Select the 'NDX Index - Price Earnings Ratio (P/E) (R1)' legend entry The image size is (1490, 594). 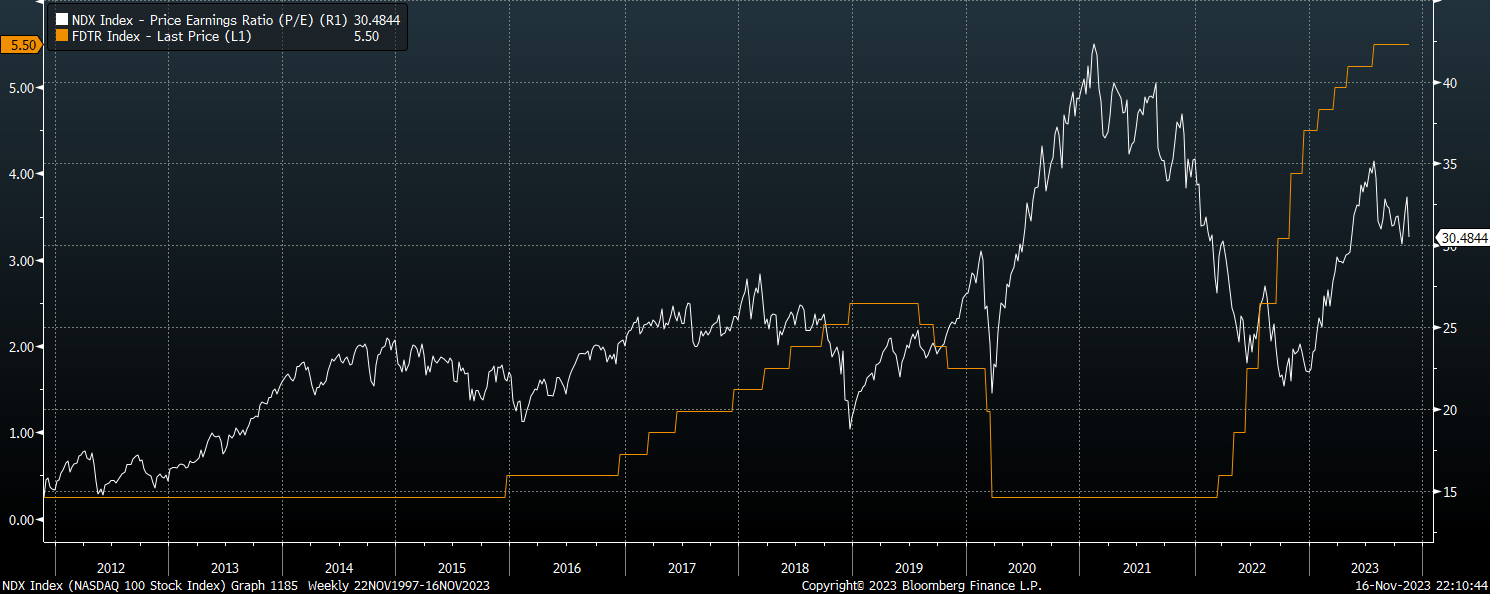tap(211, 19)
